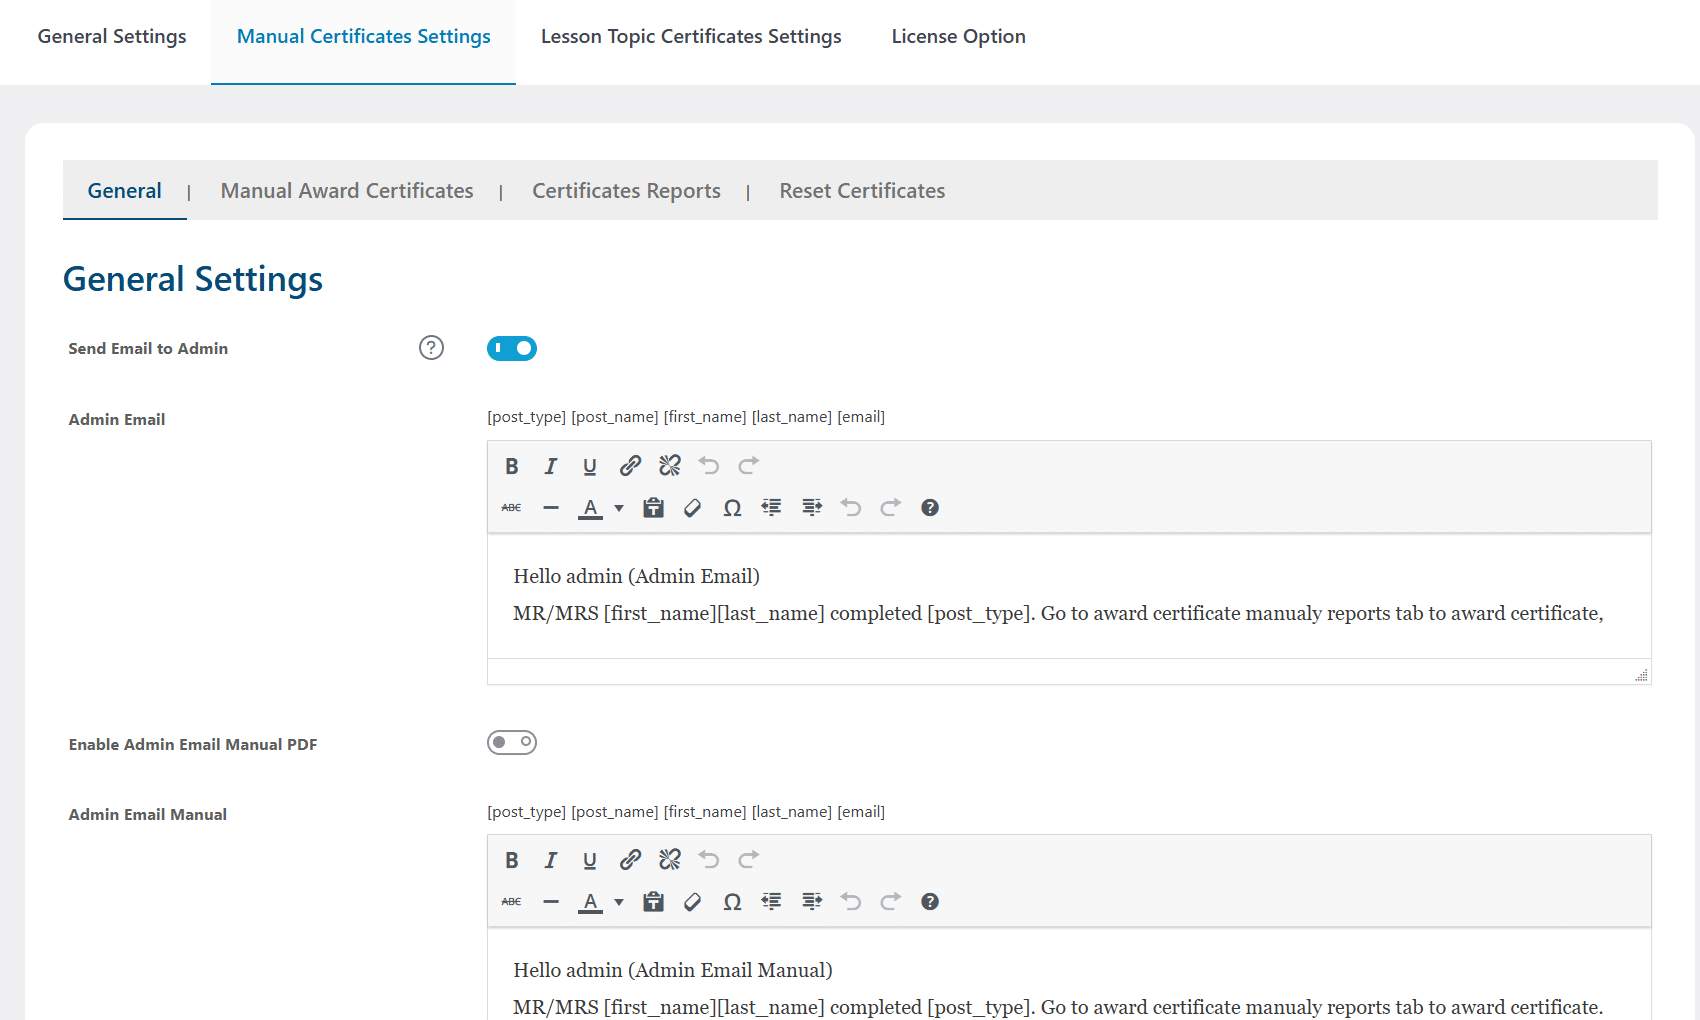Open keyboard shortcuts help in Admin Email editor
The height and width of the screenshot is (1020, 1700).
[x=930, y=508]
